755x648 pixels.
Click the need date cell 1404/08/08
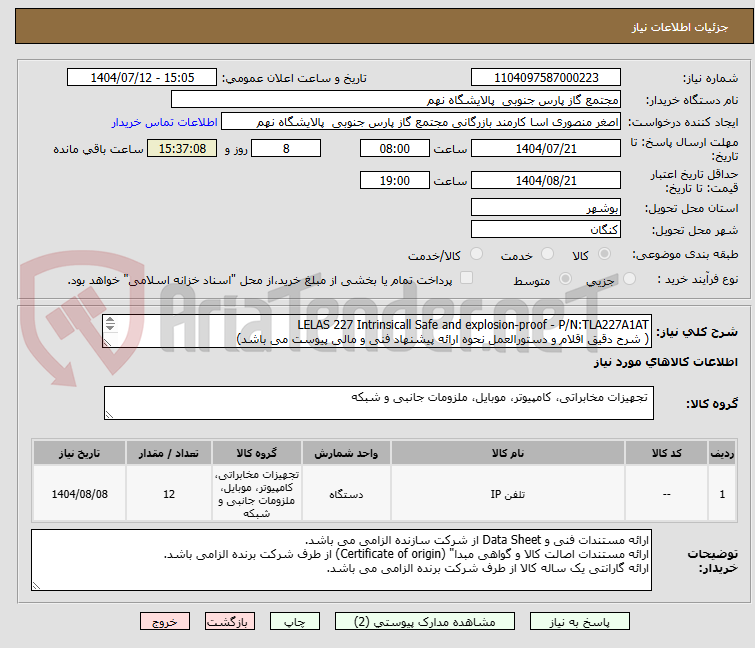coord(79,494)
